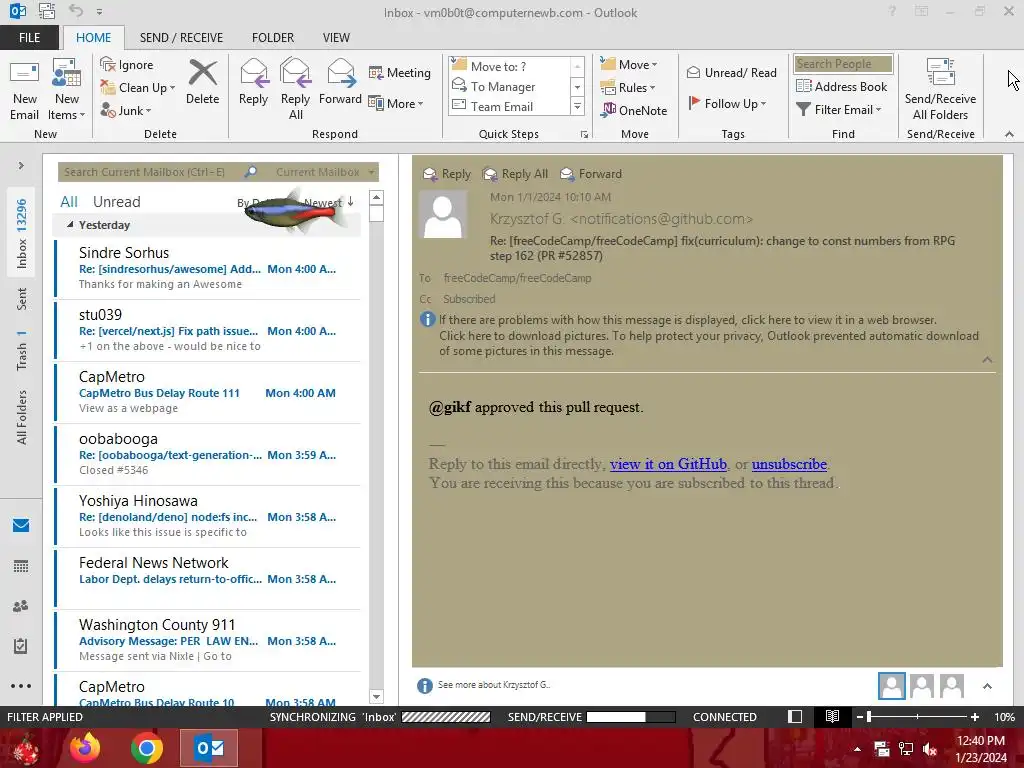The image size is (1024, 768).
Task: Open Follow Up flag menu
Action: [x=727, y=103]
